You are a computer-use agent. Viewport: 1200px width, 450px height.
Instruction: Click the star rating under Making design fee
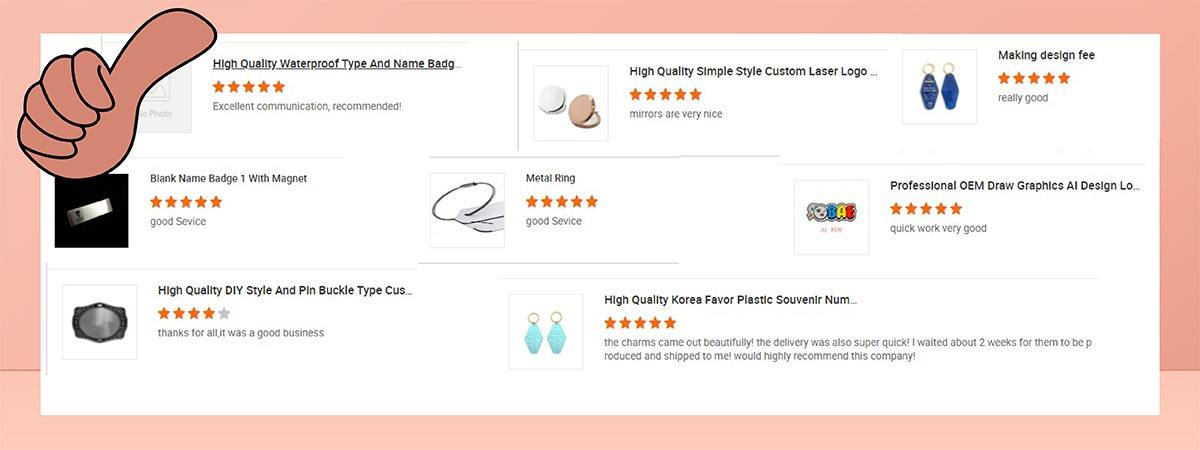pos(1034,78)
